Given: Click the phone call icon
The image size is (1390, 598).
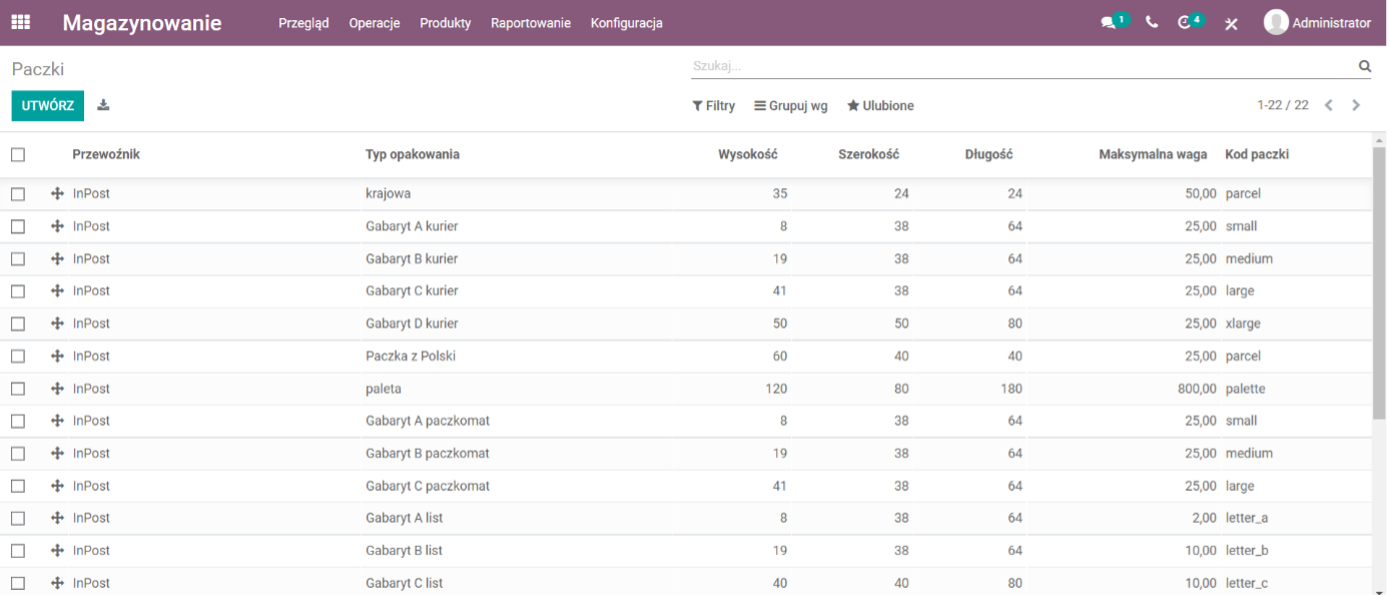Looking at the screenshot, I should 1152,22.
